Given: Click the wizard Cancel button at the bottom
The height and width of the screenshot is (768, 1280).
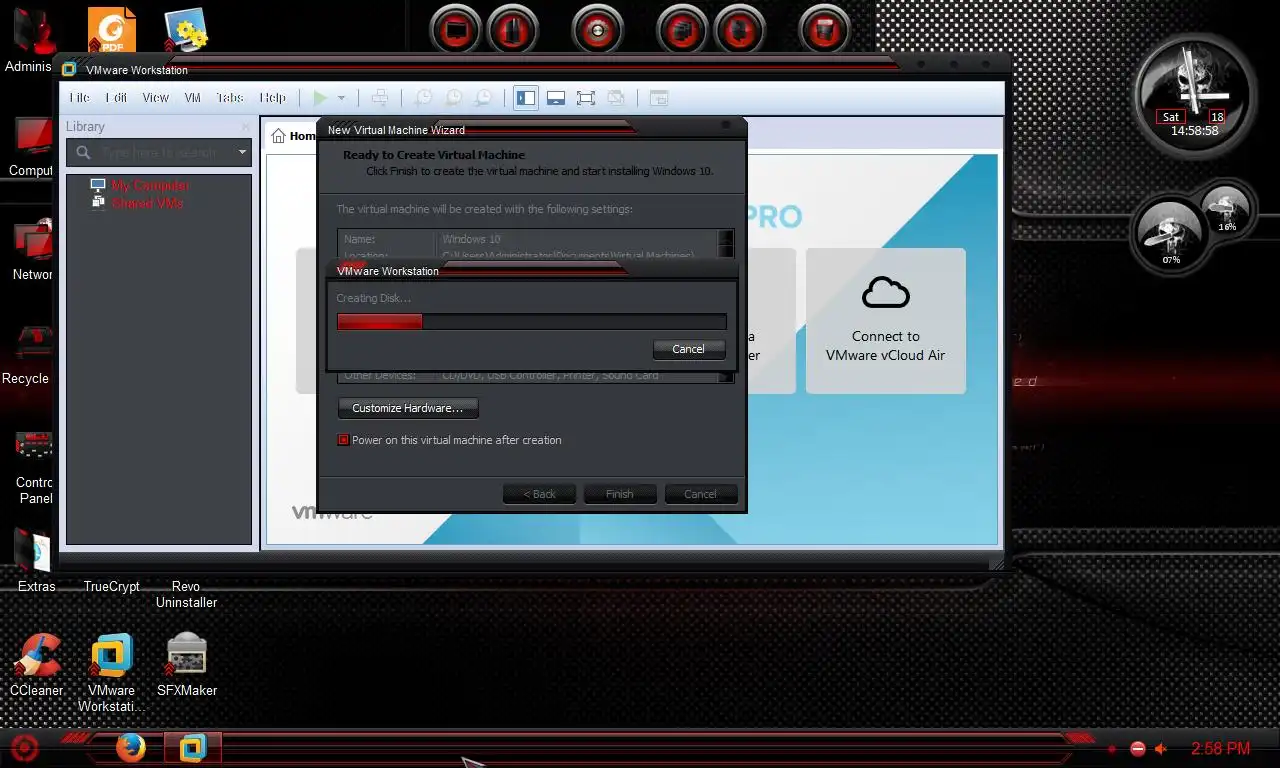Looking at the screenshot, I should tap(700, 494).
